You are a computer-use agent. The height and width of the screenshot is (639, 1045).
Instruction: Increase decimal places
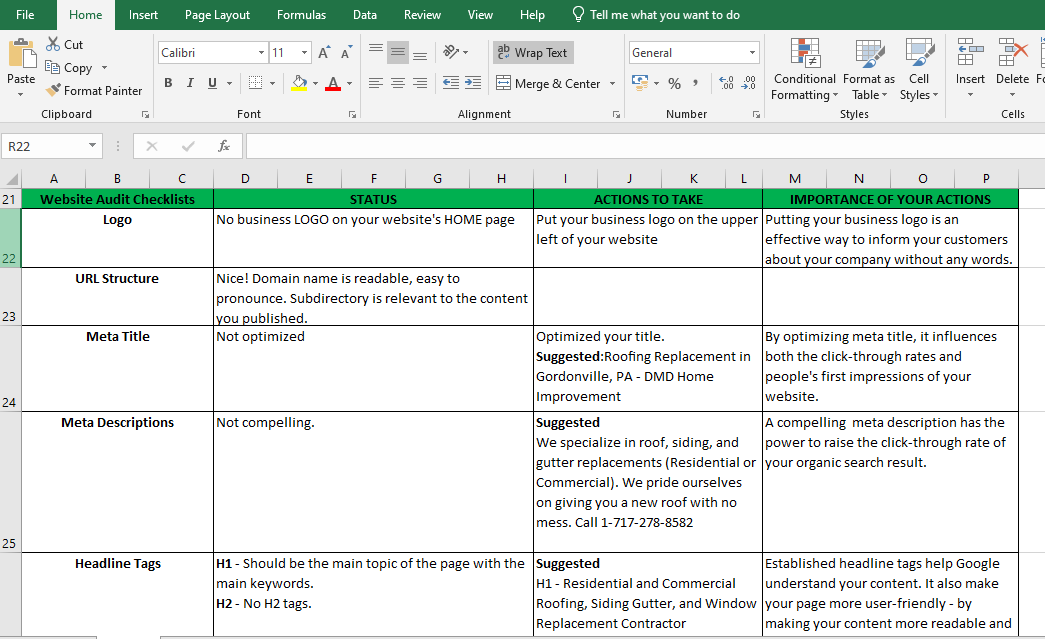pos(726,83)
